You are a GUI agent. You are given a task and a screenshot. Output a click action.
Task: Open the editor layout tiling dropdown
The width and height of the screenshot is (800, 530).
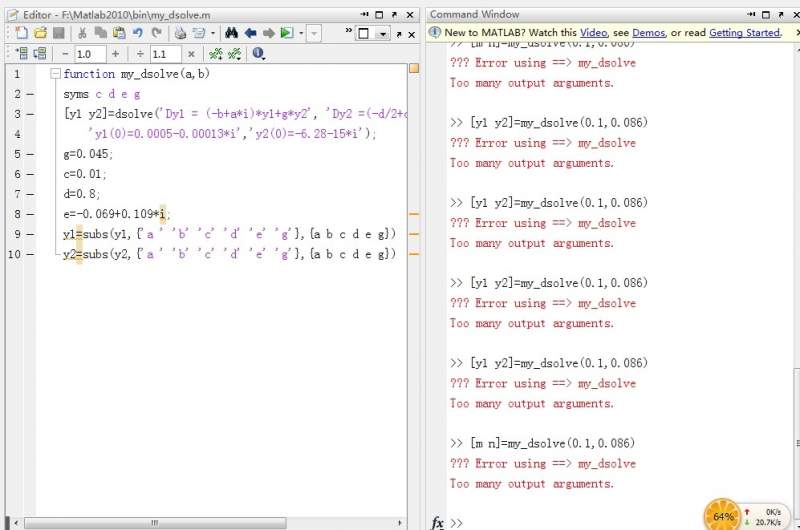pyautogui.click(x=381, y=33)
